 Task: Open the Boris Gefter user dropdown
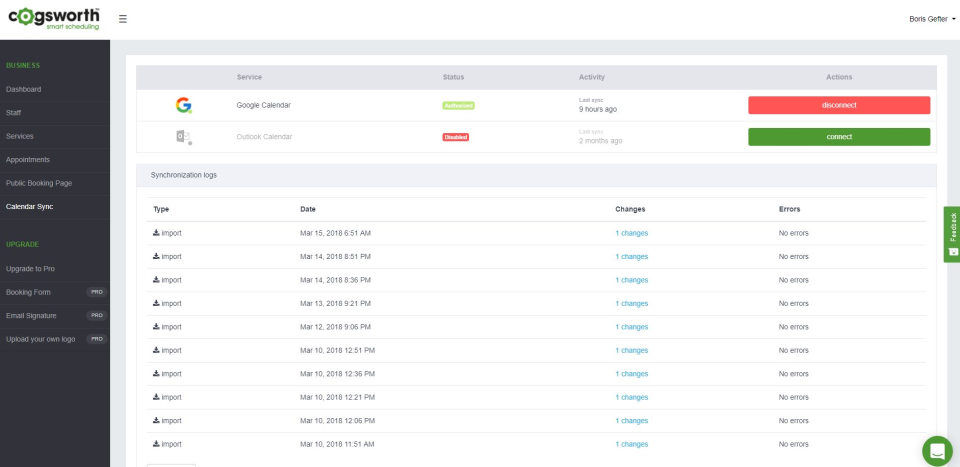pos(932,19)
